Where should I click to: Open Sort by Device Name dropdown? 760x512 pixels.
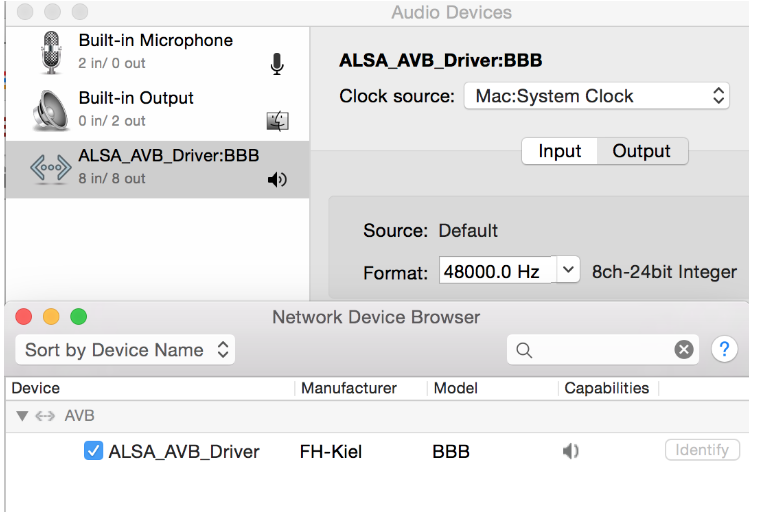(x=125, y=350)
